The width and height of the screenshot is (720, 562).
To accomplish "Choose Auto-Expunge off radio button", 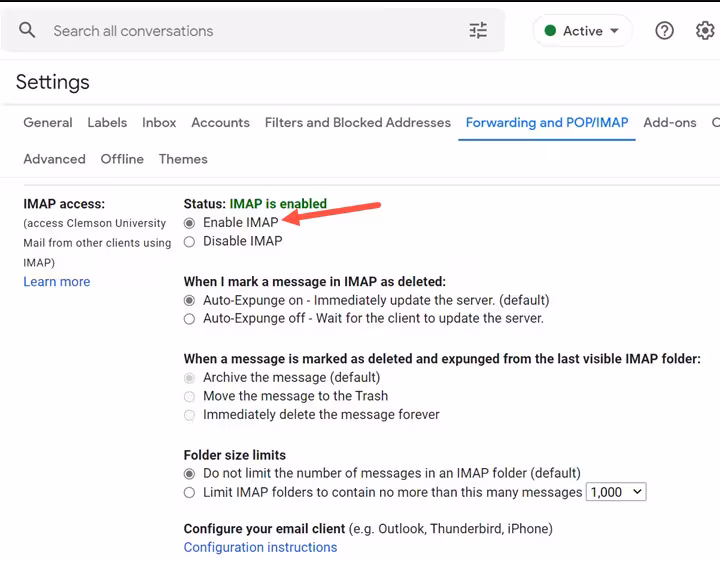I will pos(190,319).
